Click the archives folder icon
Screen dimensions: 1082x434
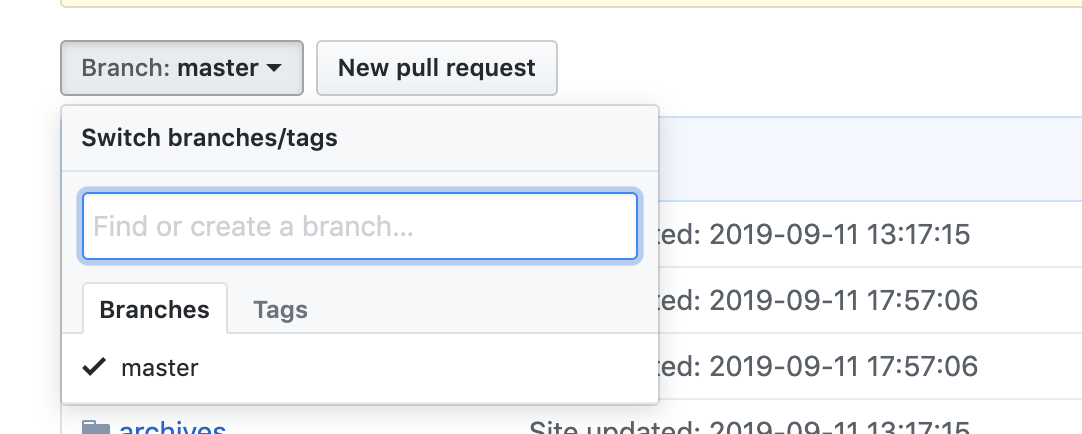[96, 428]
